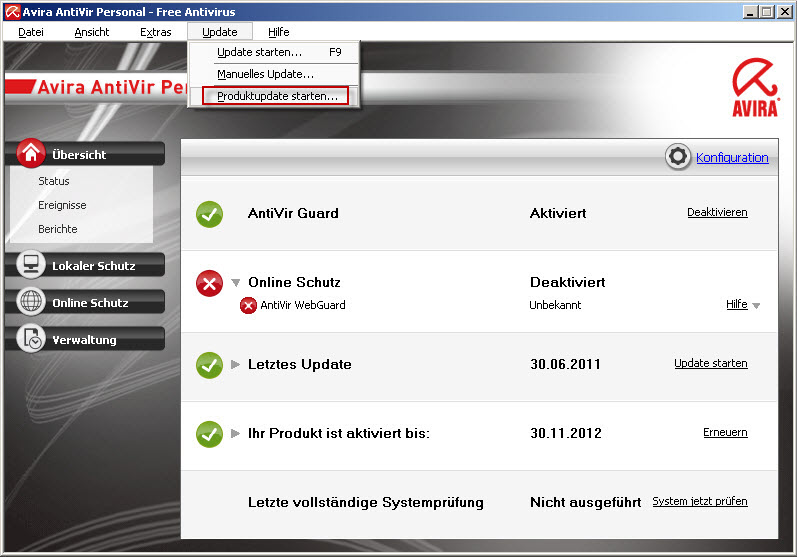The image size is (797, 557).
Task: Open the Hilfe dropdown arrow next to WebGuard
Action: [x=756, y=306]
